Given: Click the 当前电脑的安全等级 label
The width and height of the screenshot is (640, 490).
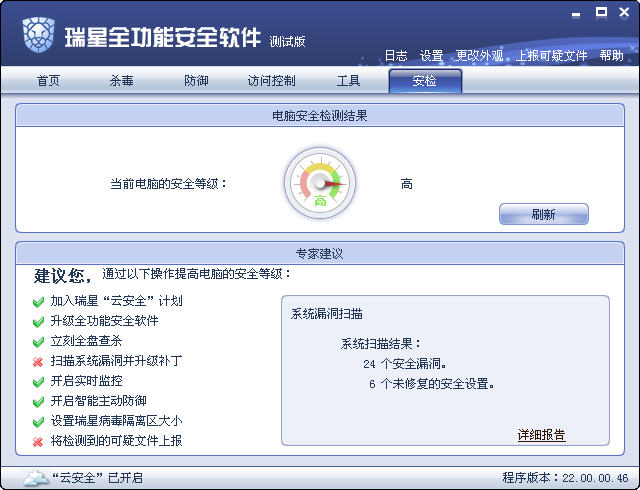Looking at the screenshot, I should (168, 184).
